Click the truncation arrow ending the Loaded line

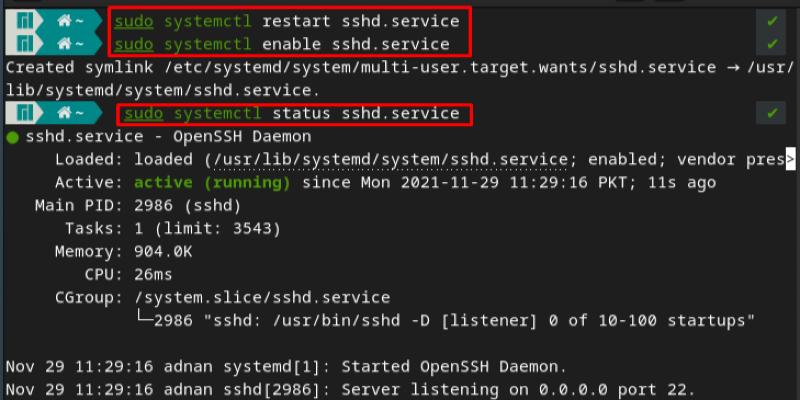coord(791,159)
